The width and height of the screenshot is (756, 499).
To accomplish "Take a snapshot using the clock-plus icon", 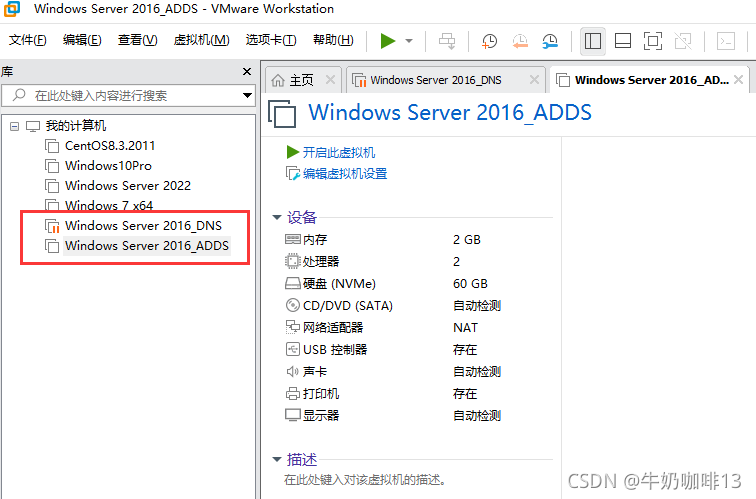I will (x=489, y=41).
